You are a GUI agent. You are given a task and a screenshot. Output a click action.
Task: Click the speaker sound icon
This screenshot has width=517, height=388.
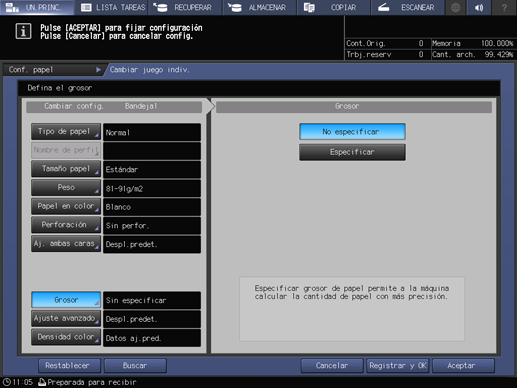point(479,7)
